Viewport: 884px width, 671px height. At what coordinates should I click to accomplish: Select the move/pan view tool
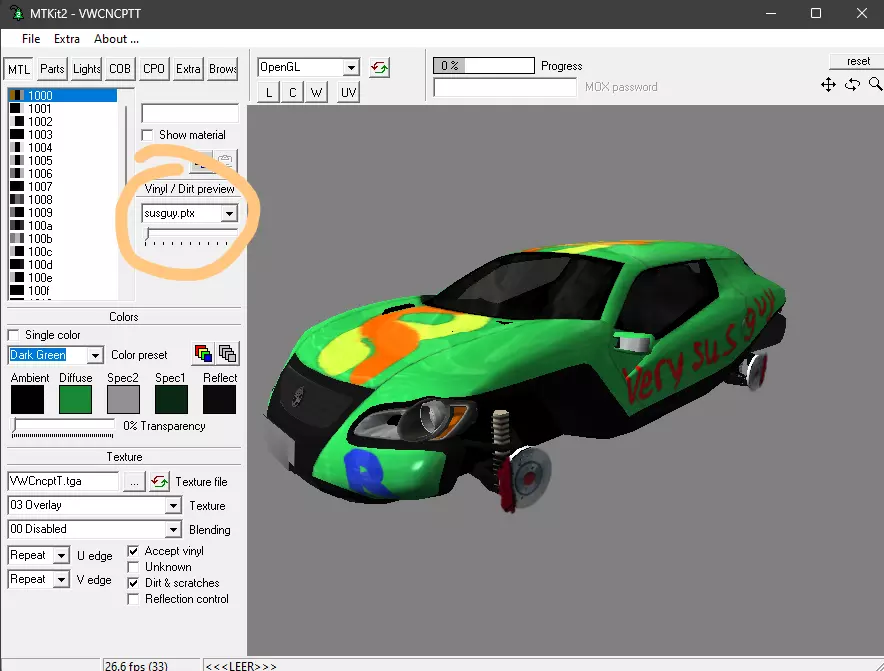point(828,85)
